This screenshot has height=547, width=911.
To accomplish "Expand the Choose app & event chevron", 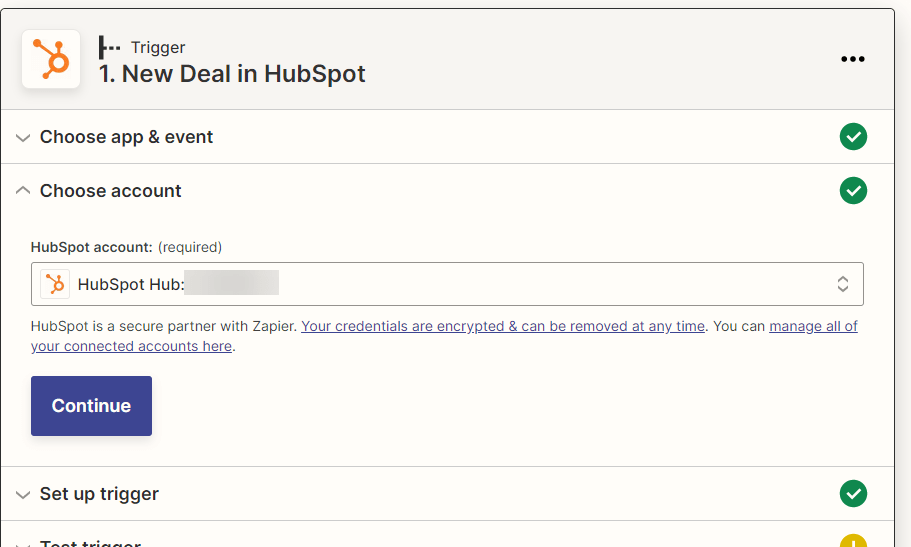I will (23, 138).
